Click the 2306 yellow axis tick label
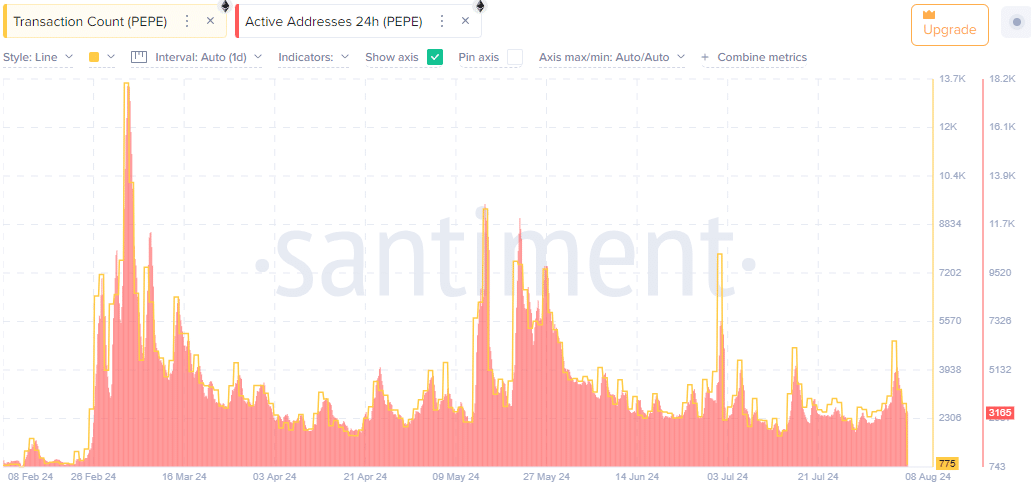 click(951, 418)
